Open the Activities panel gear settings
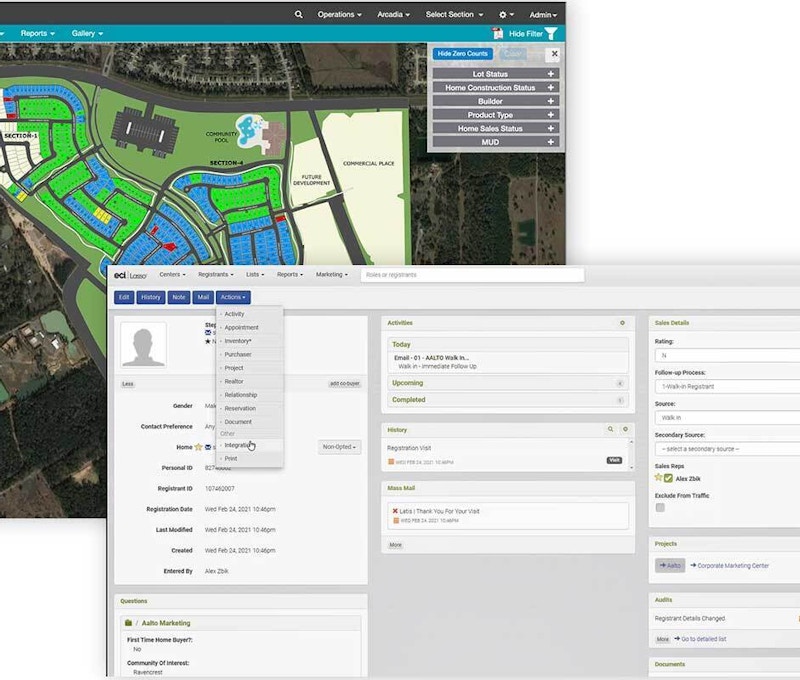This screenshot has width=800, height=680. click(624, 323)
